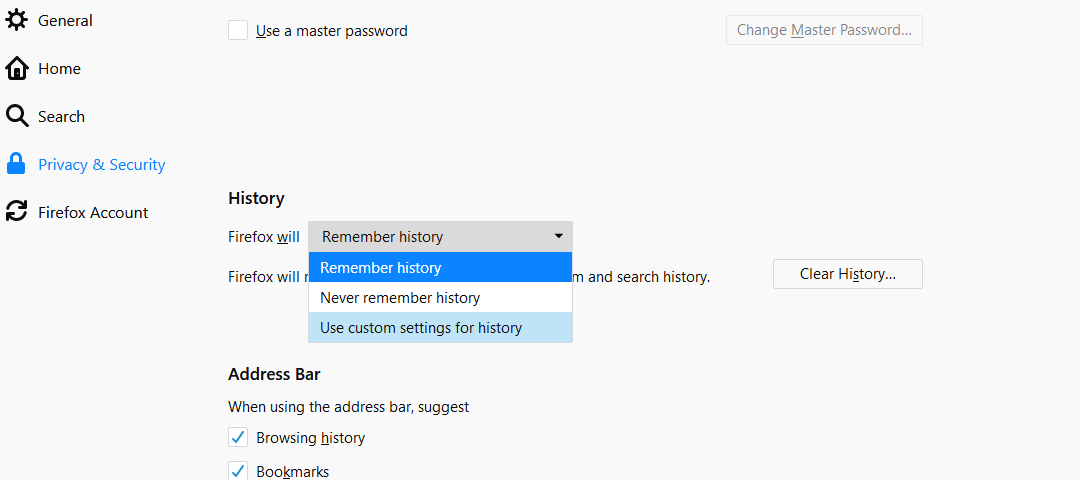This screenshot has width=1080, height=480.
Task: Collapse the Firefox will history dropdown
Action: click(440, 237)
